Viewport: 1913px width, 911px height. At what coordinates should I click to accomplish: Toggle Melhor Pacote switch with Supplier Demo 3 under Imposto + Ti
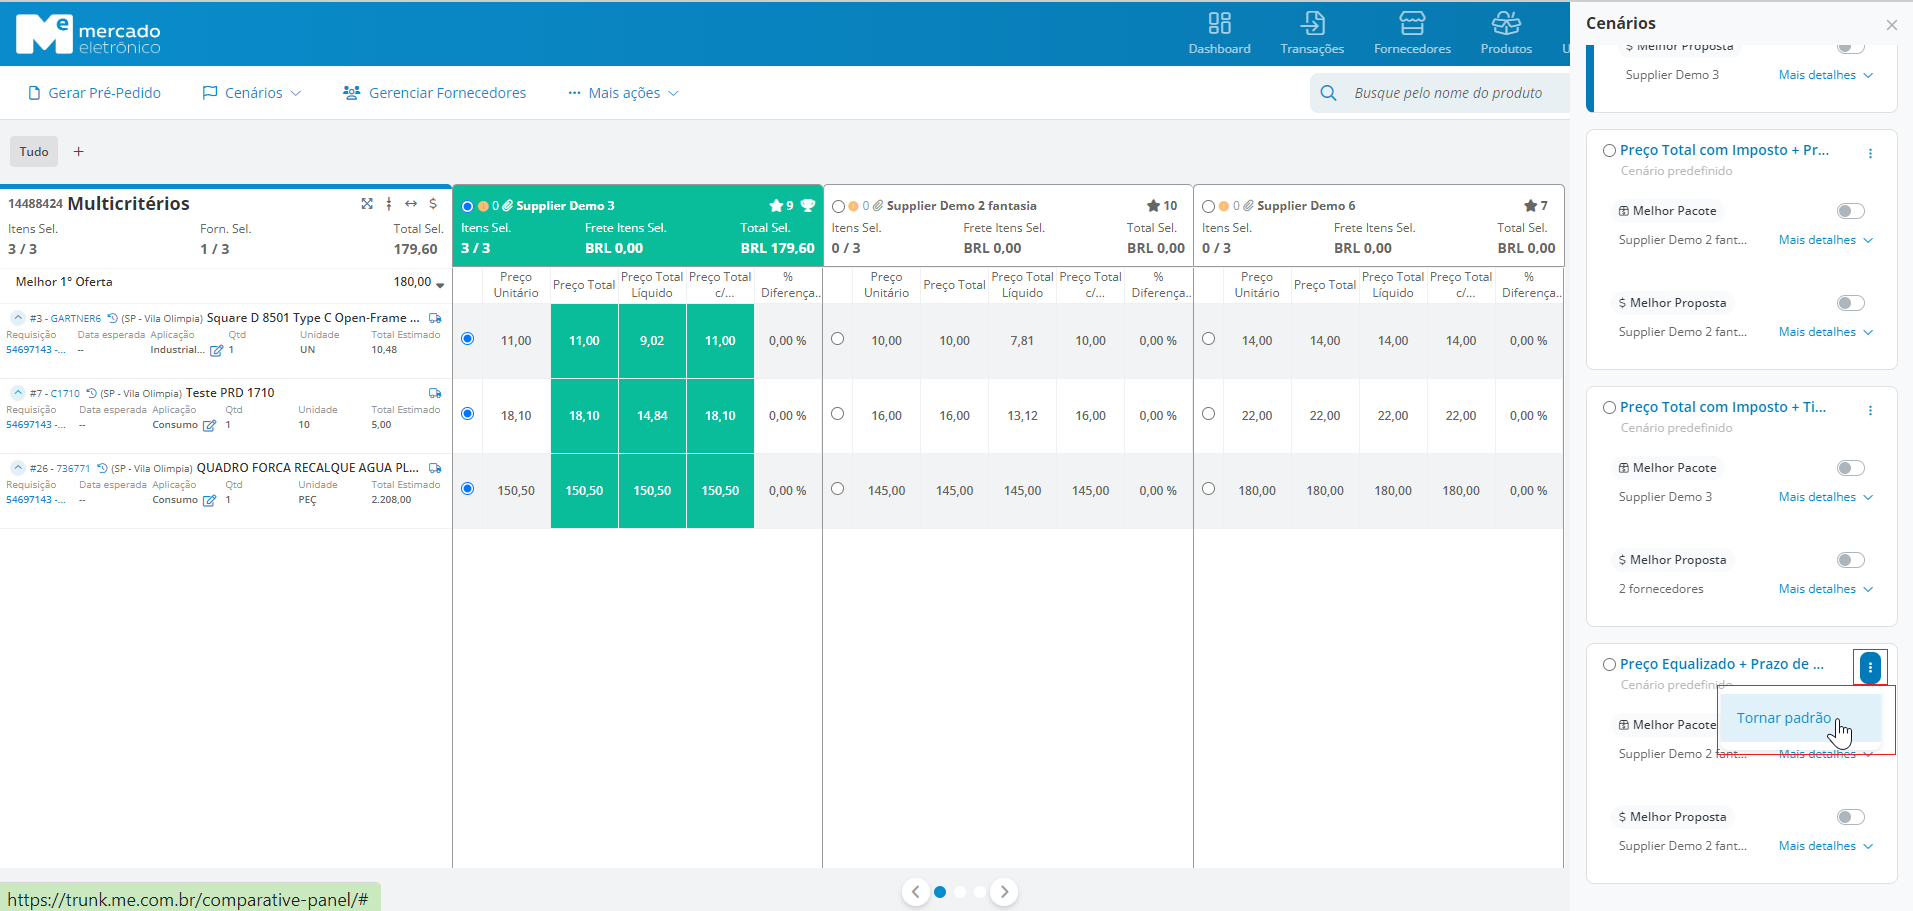coord(1851,468)
